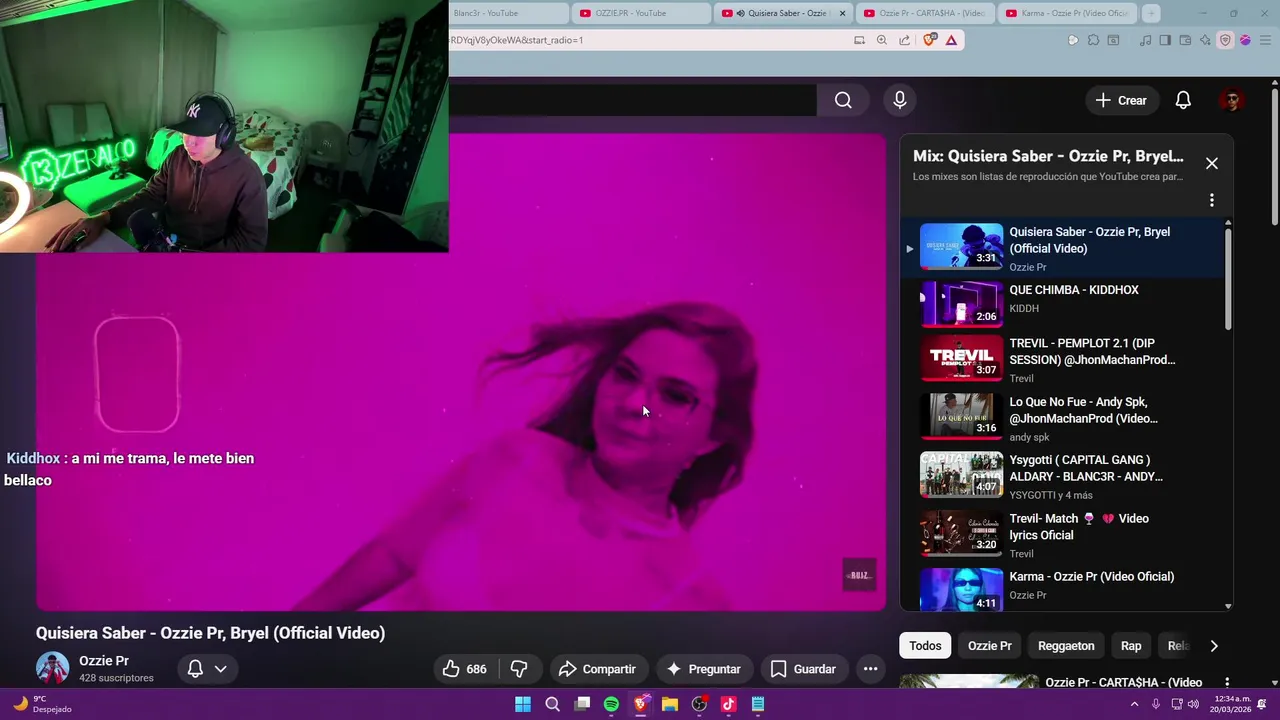Viewport: 1280px width, 720px height.
Task: Click the Preguntar button
Action: coord(704,669)
